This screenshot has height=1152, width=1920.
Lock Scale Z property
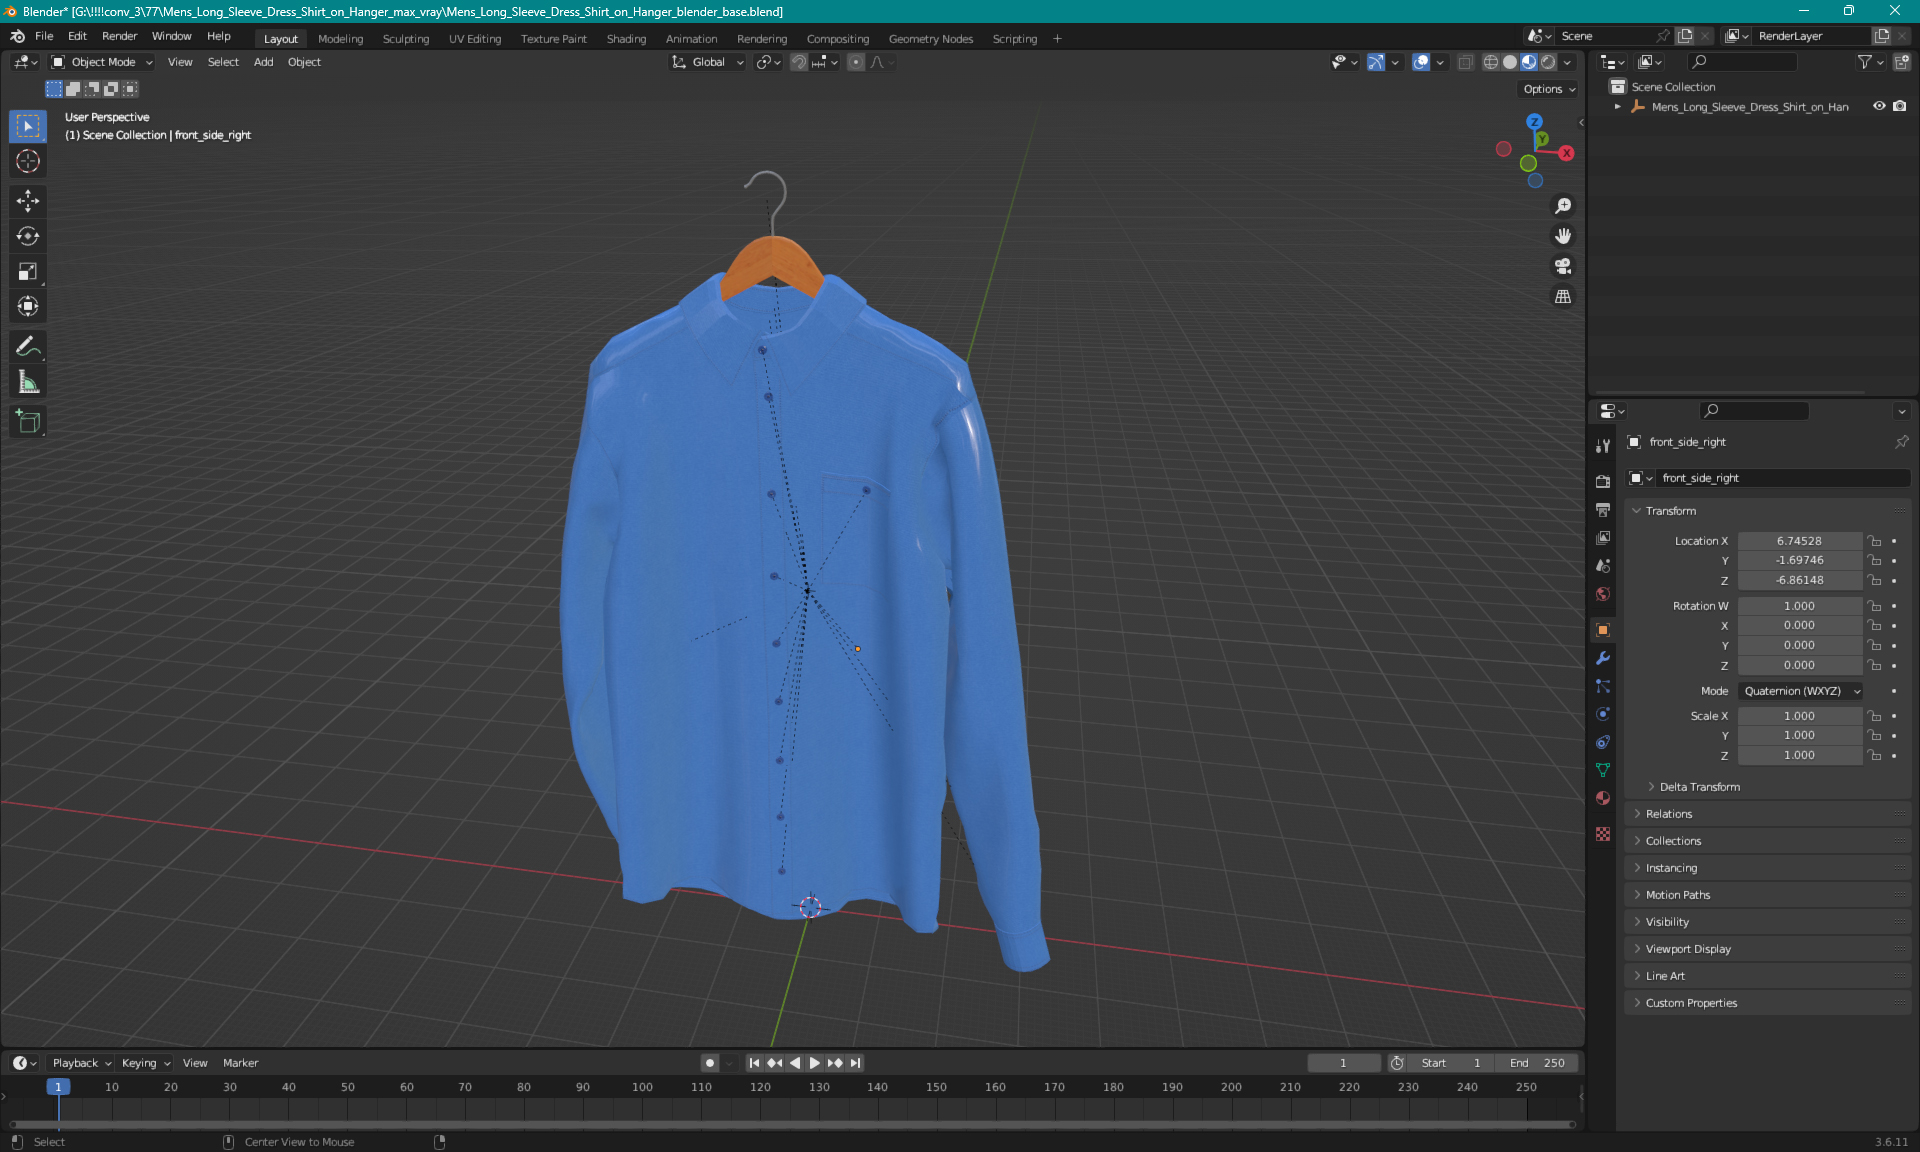click(x=1875, y=756)
